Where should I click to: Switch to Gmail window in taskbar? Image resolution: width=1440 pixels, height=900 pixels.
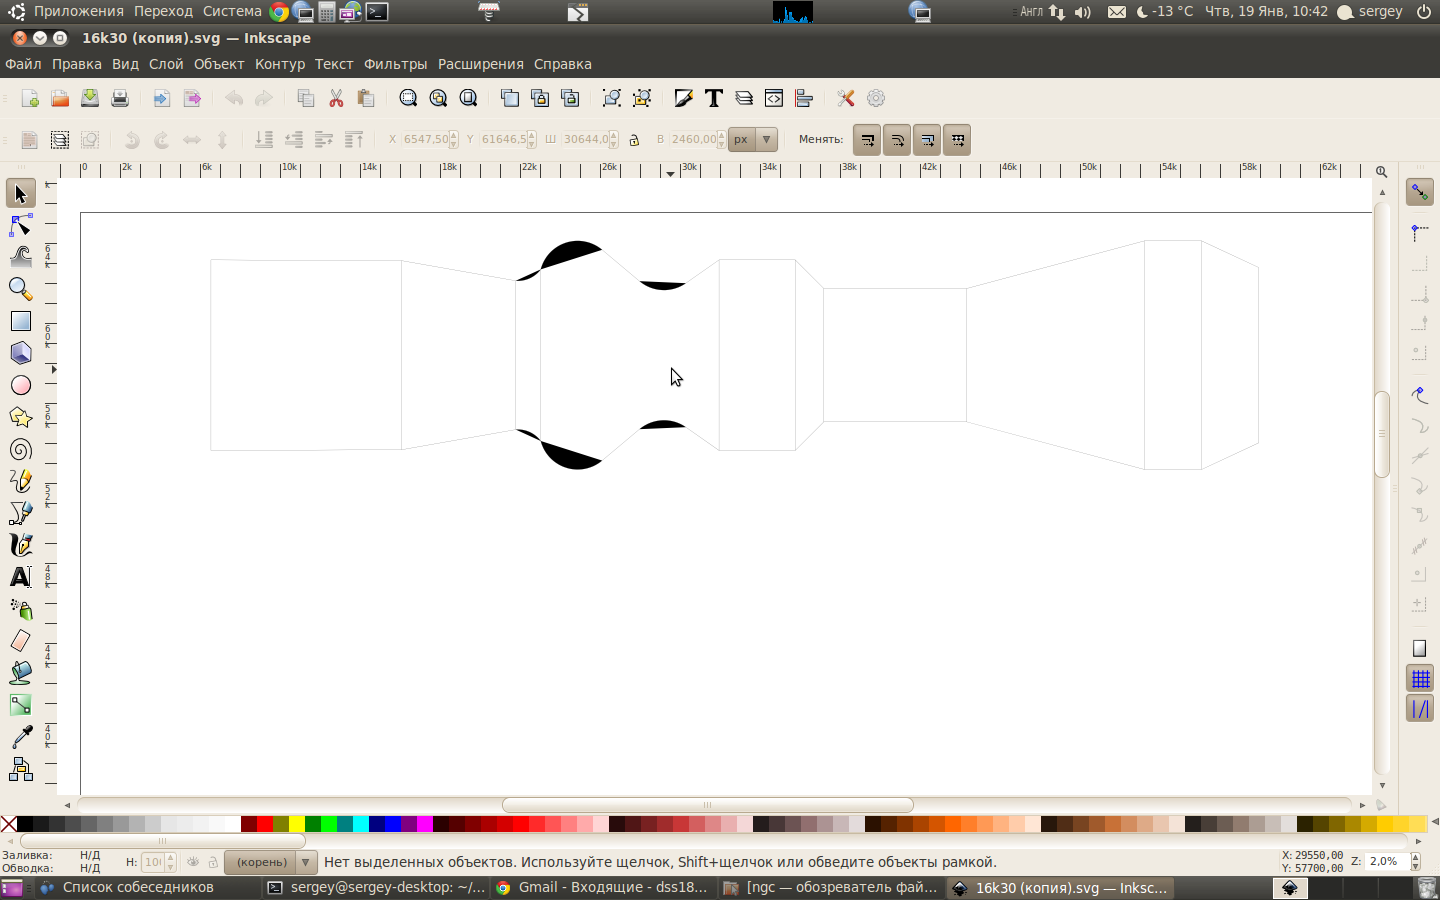603,888
